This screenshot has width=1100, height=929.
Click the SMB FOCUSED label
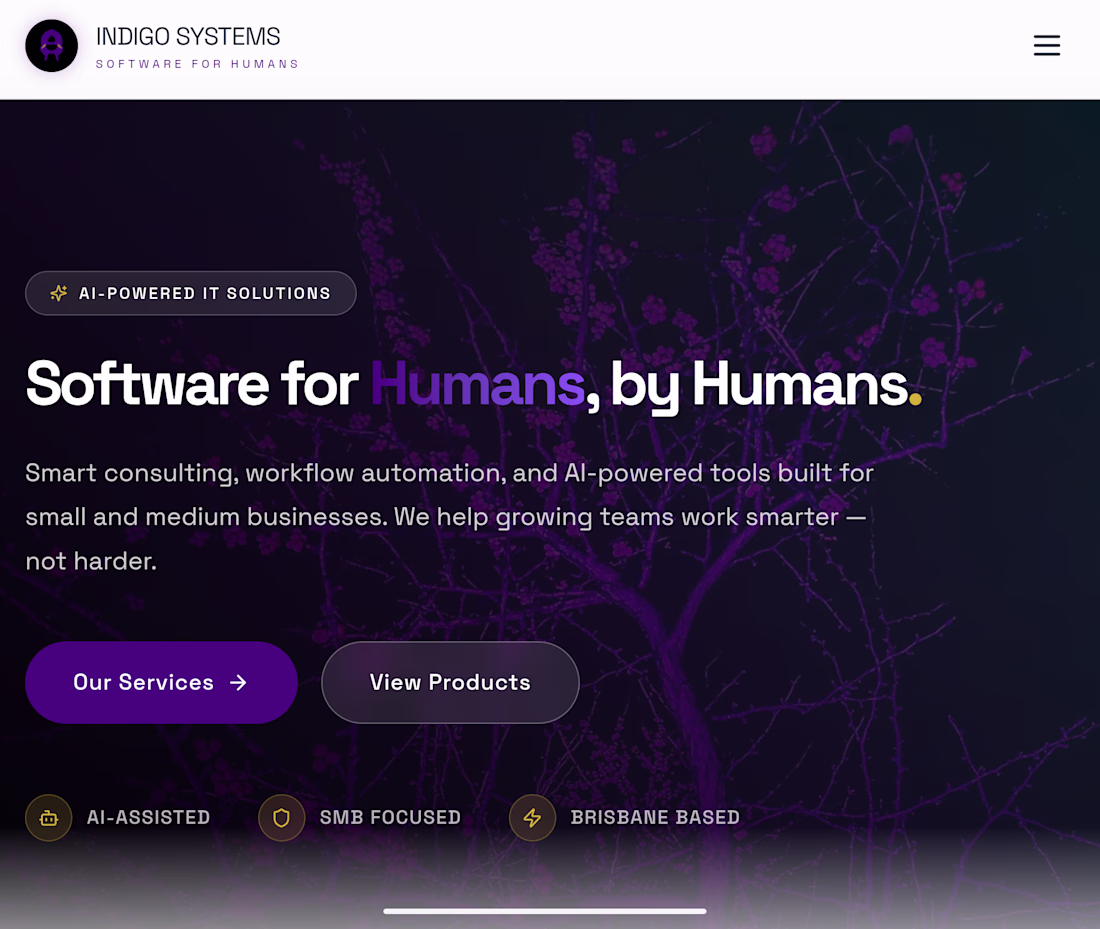tap(390, 817)
